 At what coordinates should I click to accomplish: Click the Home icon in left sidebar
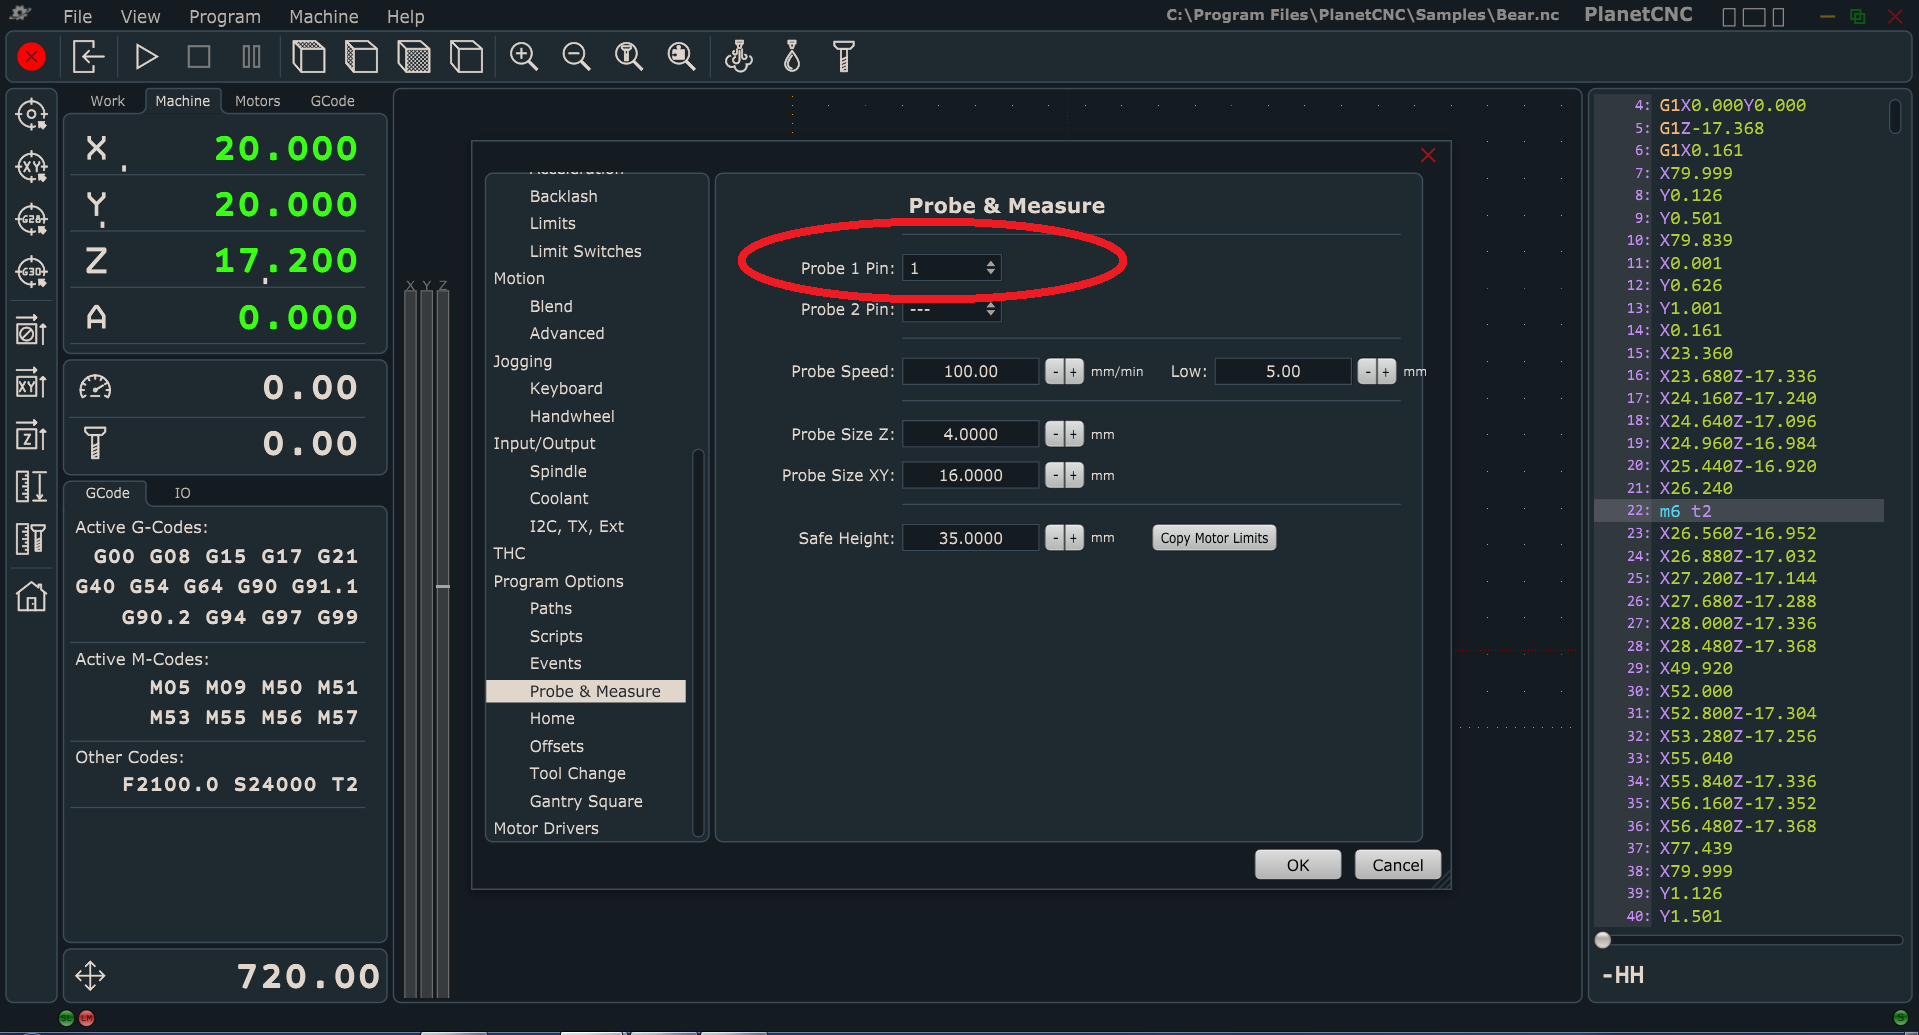click(31, 597)
